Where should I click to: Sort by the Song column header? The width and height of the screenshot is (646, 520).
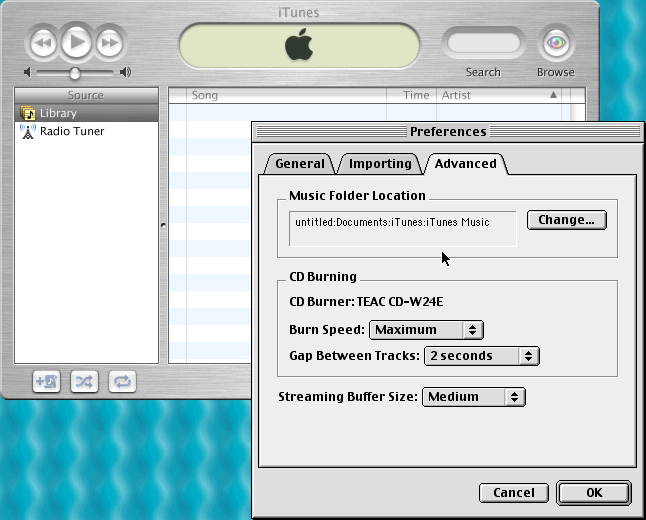coord(286,95)
